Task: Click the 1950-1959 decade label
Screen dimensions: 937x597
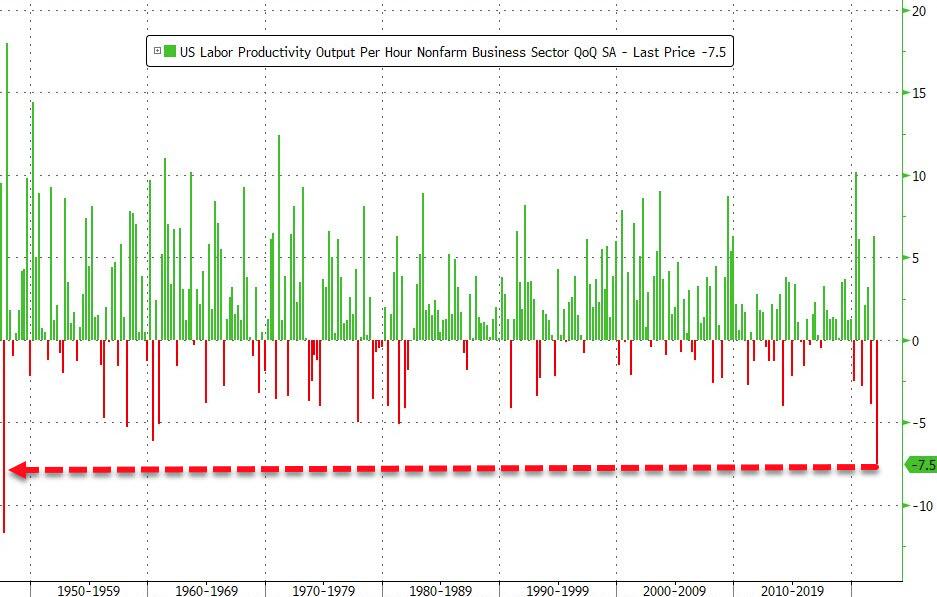Action: (x=89, y=590)
